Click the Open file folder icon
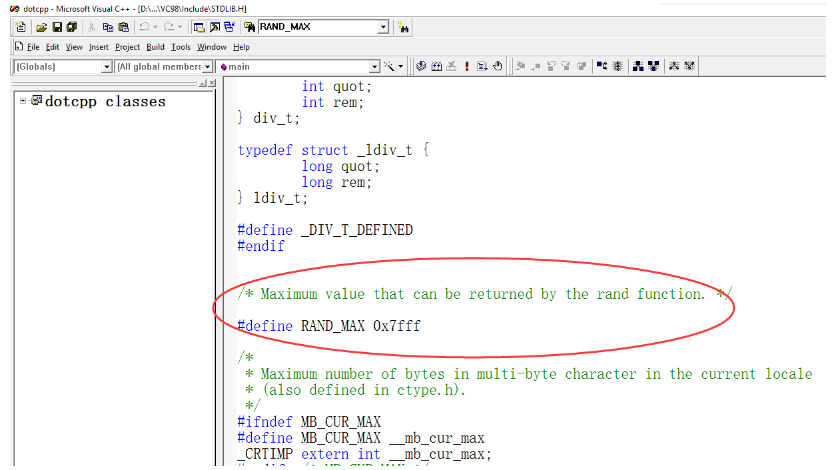Viewport: 834px width, 470px height. pos(42,26)
